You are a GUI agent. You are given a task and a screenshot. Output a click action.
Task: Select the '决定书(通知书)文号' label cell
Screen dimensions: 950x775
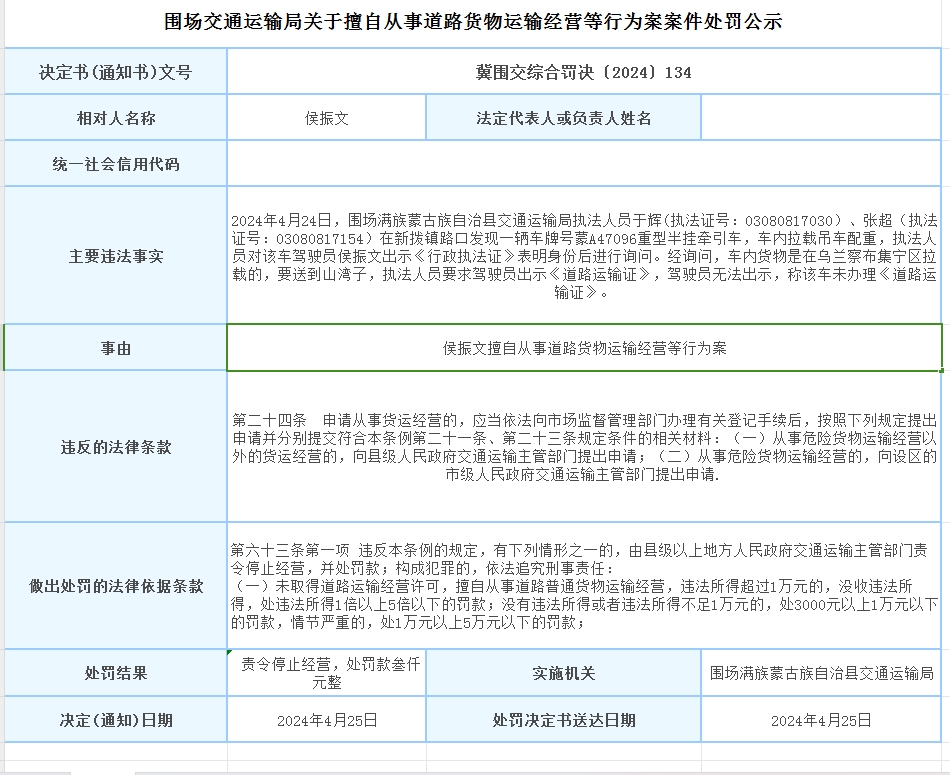[x=116, y=72]
